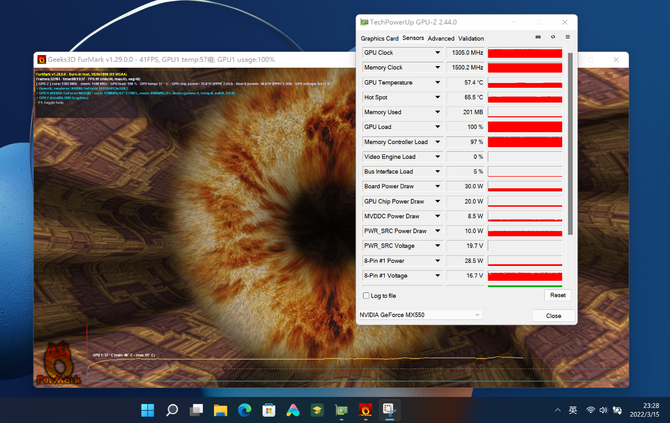Open the NVIDIA GeForce MX550 GPU selector
This screenshot has width=670, height=423.
(x=420, y=315)
